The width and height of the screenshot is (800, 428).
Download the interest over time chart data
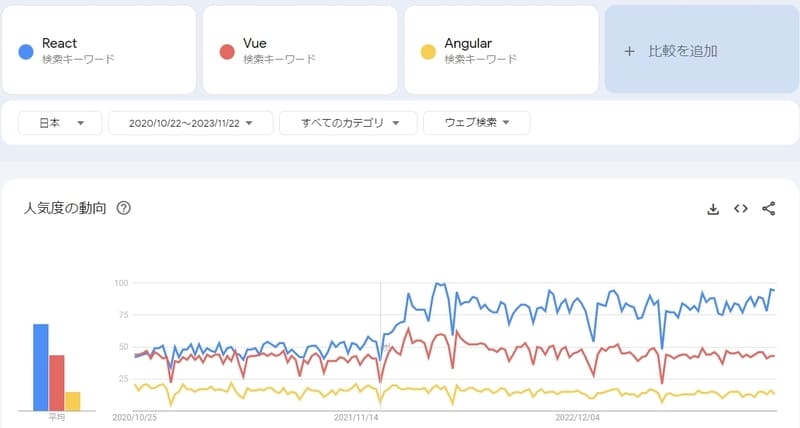(x=713, y=209)
